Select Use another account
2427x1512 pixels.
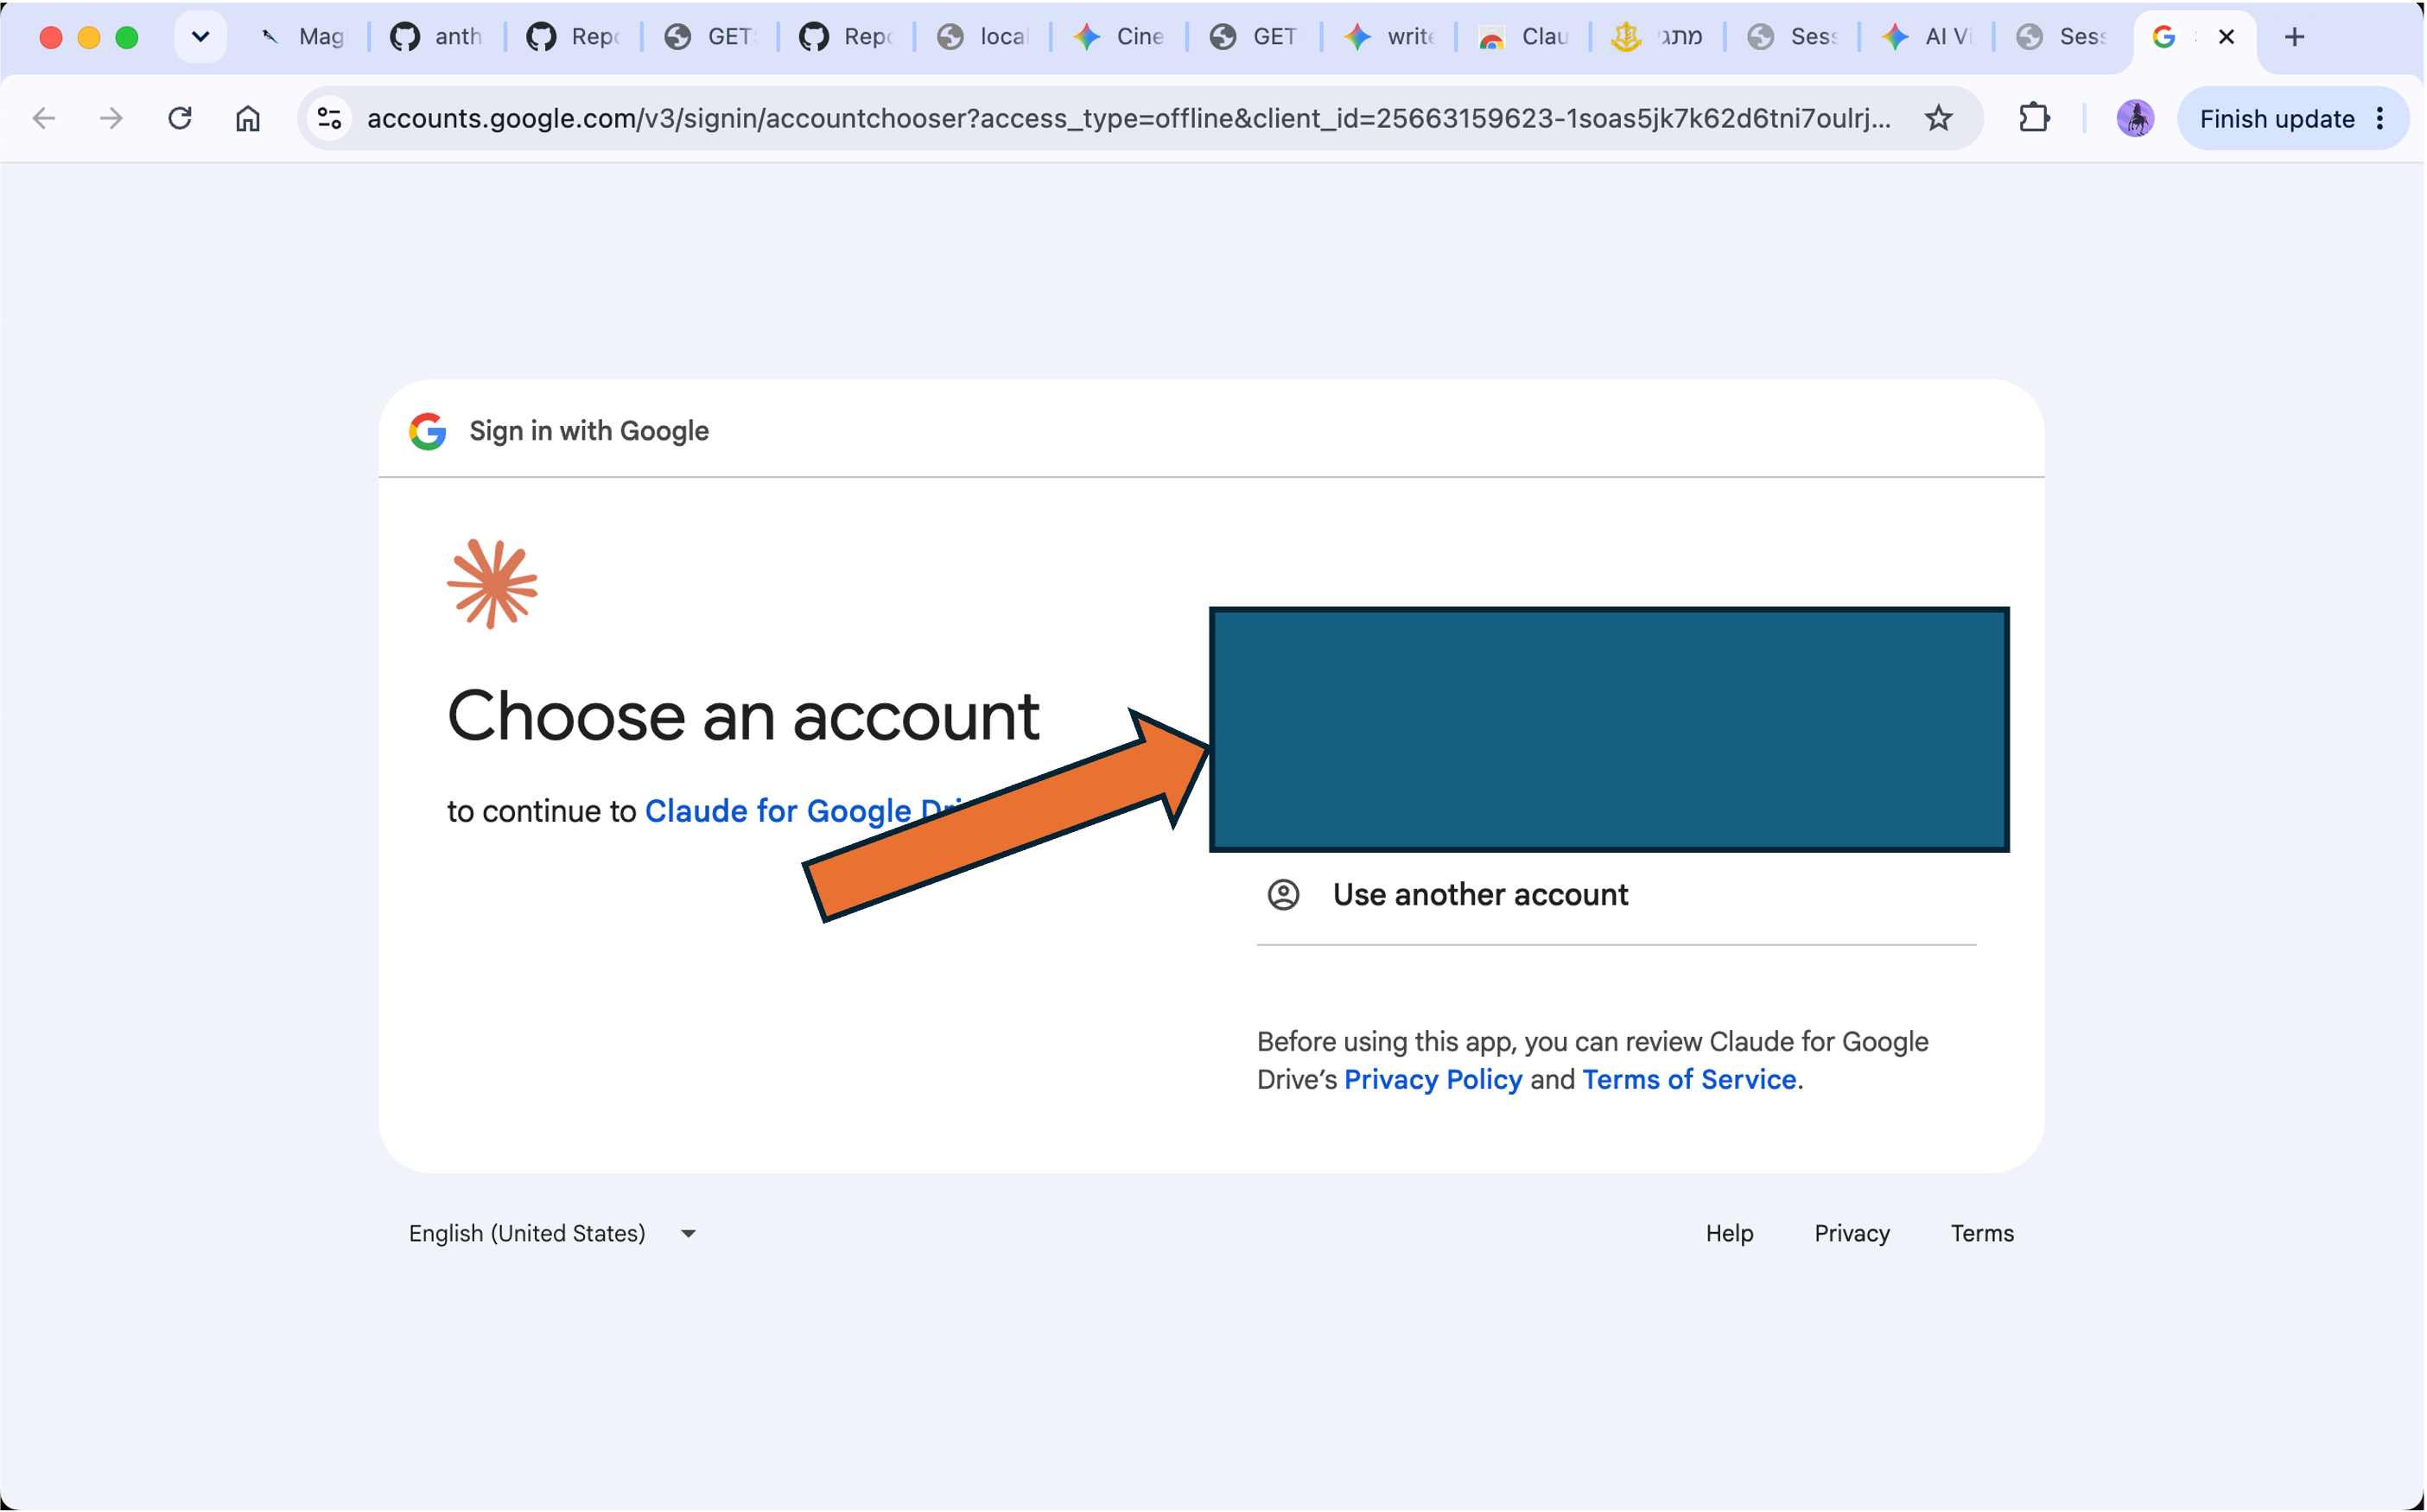1616,894
